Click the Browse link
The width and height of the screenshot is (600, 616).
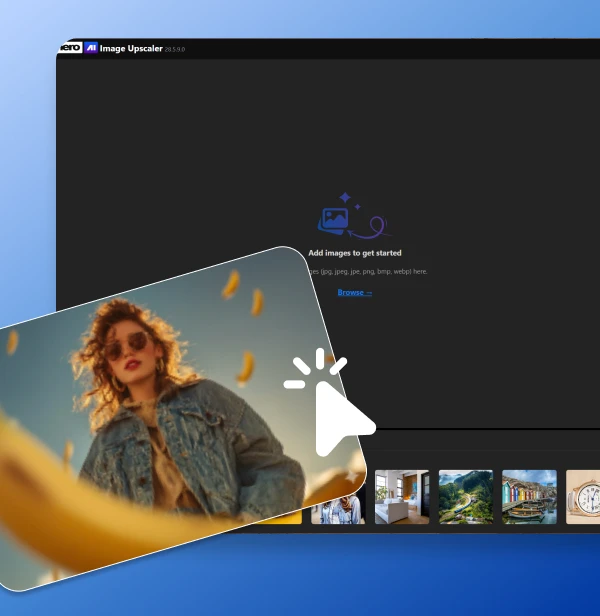354,292
